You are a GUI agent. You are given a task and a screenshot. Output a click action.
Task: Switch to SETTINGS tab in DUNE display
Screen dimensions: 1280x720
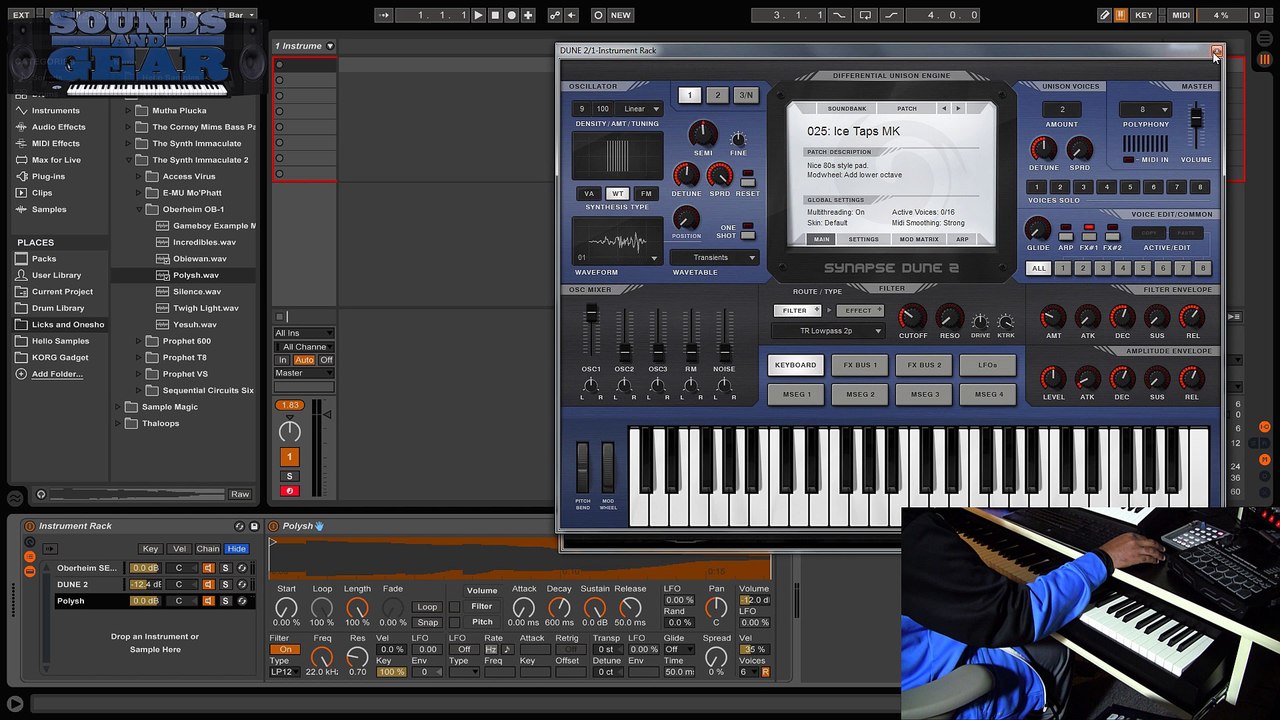[864, 239]
